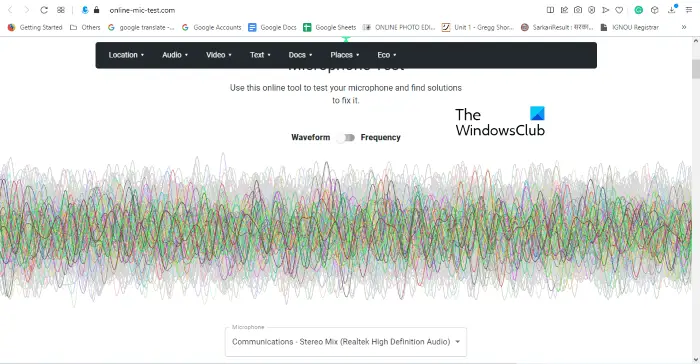
Task: Open the Docs menu
Action: [300, 55]
